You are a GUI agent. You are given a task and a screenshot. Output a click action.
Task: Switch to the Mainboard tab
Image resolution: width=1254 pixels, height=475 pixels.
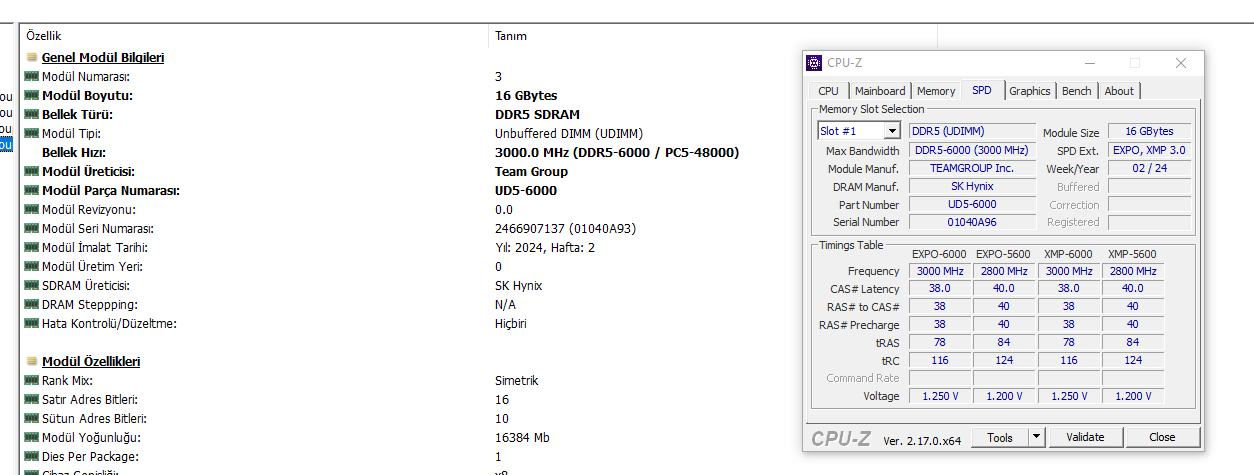pyautogui.click(x=880, y=91)
